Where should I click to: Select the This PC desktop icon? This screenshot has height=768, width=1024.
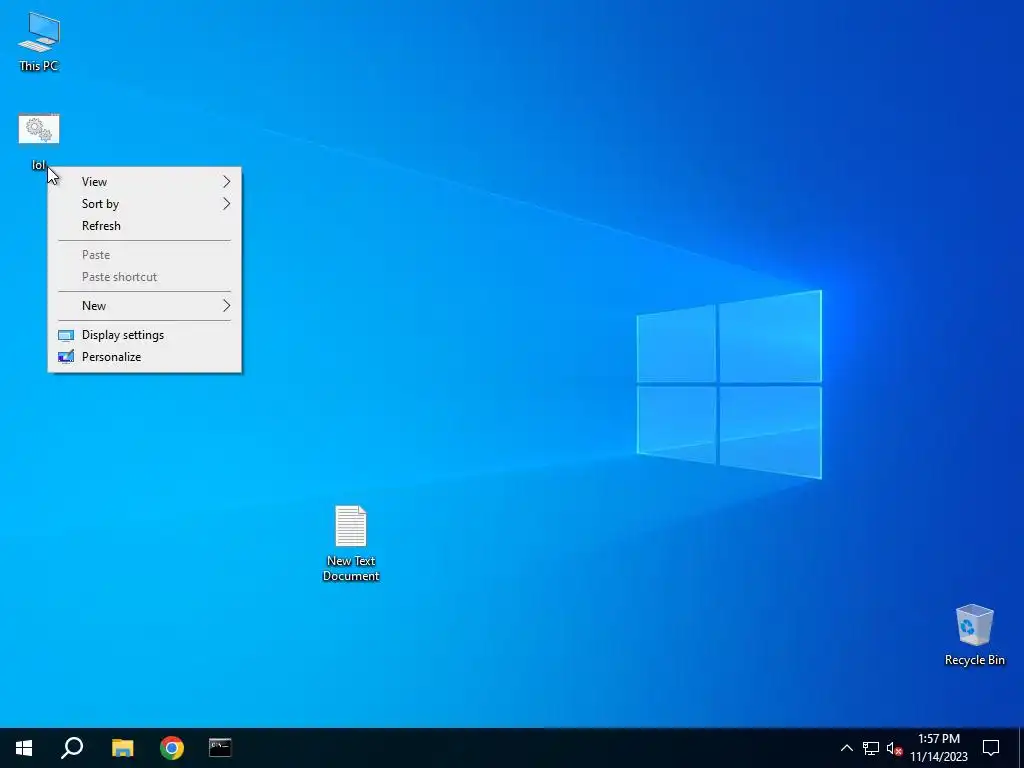point(39,42)
